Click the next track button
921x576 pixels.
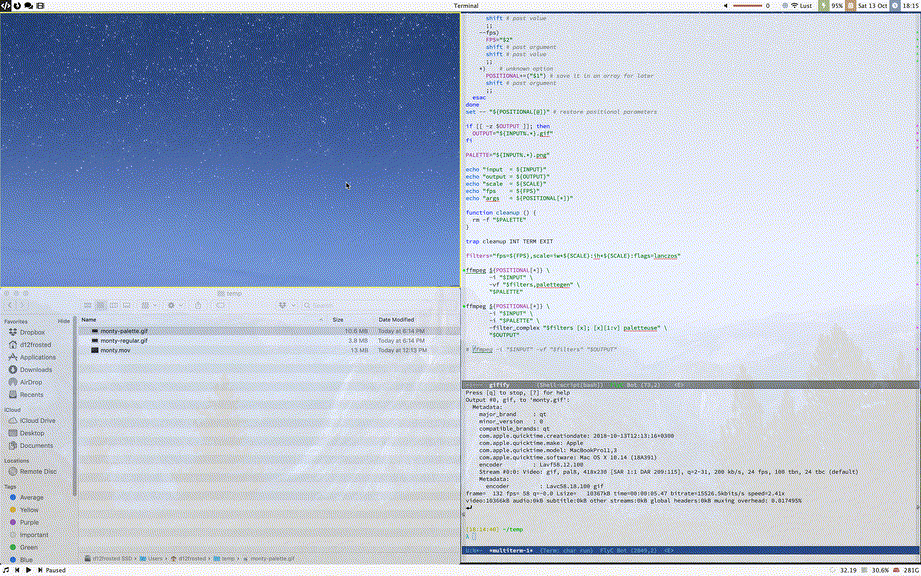tap(39, 570)
